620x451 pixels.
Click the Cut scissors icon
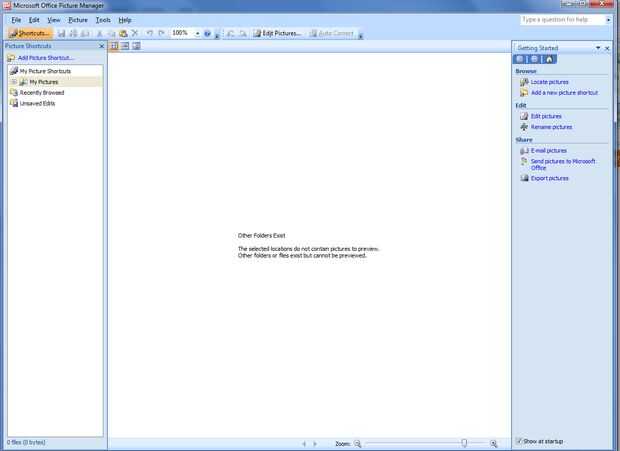pos(100,34)
